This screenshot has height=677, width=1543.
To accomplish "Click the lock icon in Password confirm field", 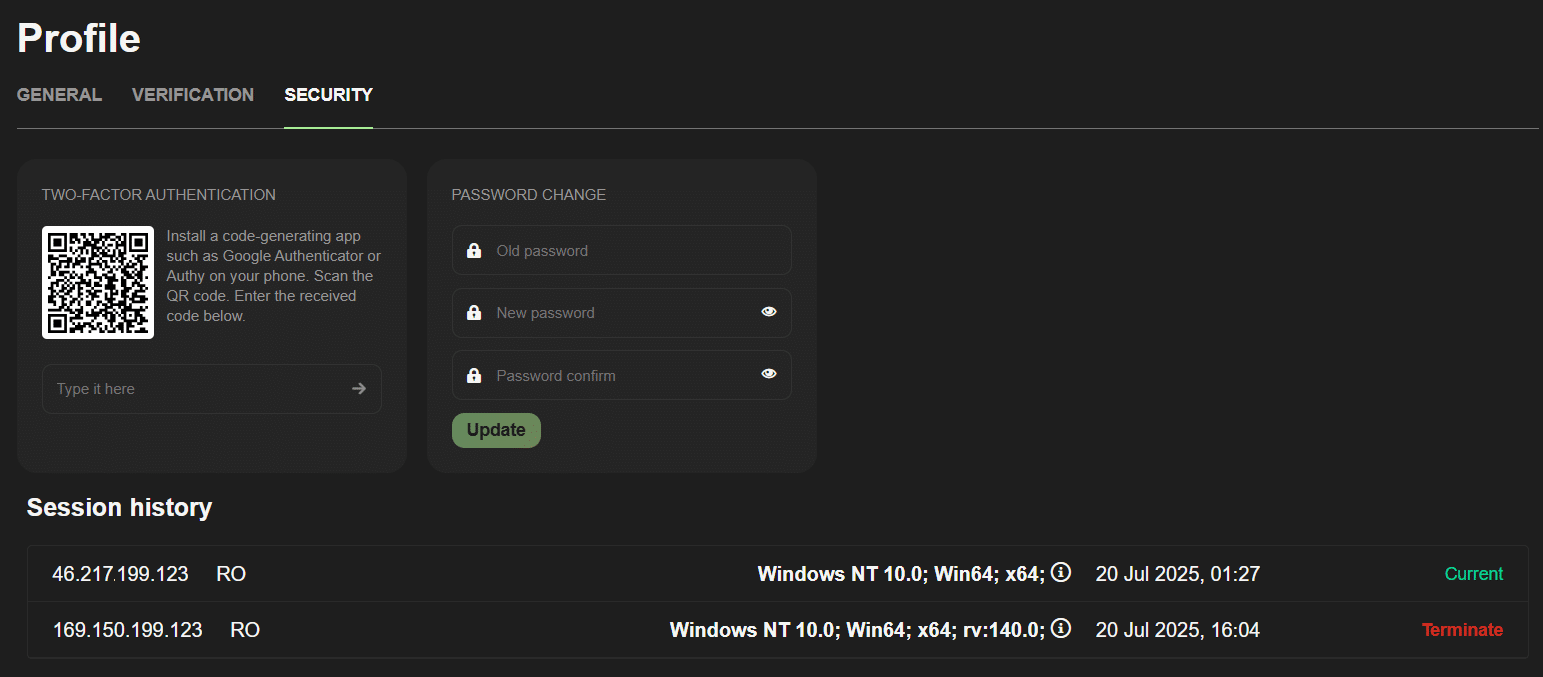I will [x=474, y=374].
